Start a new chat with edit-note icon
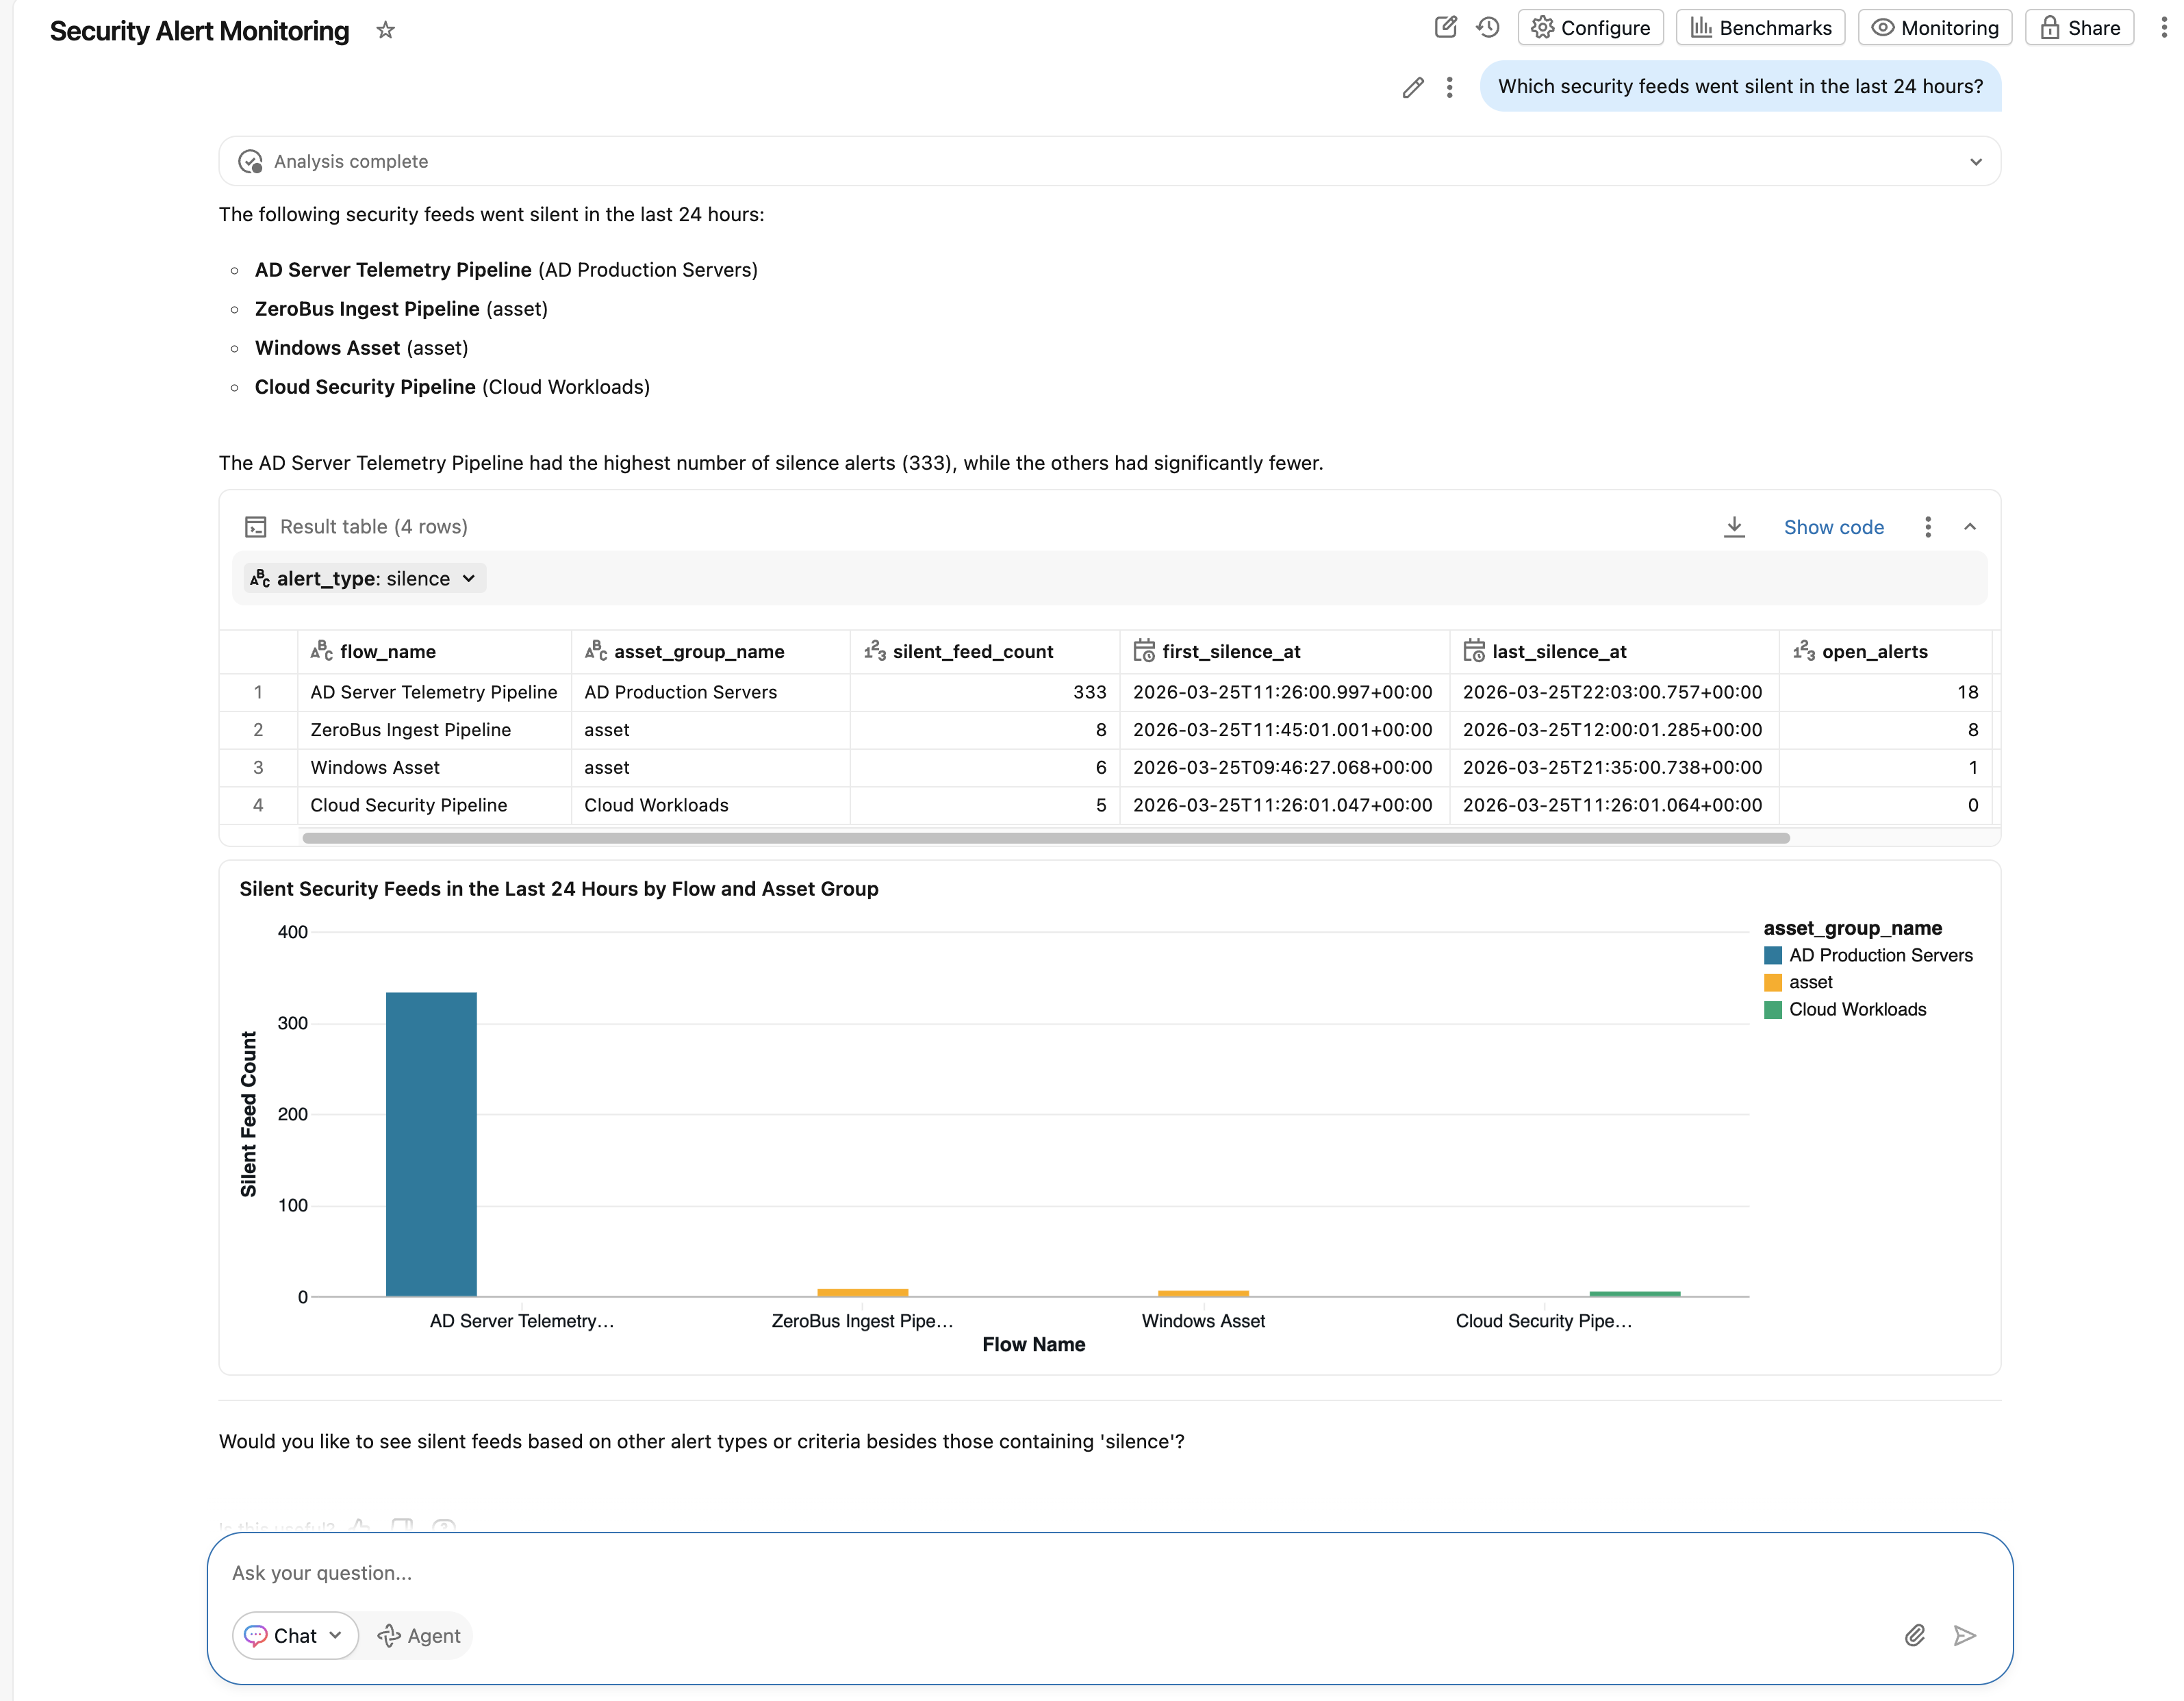This screenshot has height=1701, width=2184. [x=1445, y=27]
